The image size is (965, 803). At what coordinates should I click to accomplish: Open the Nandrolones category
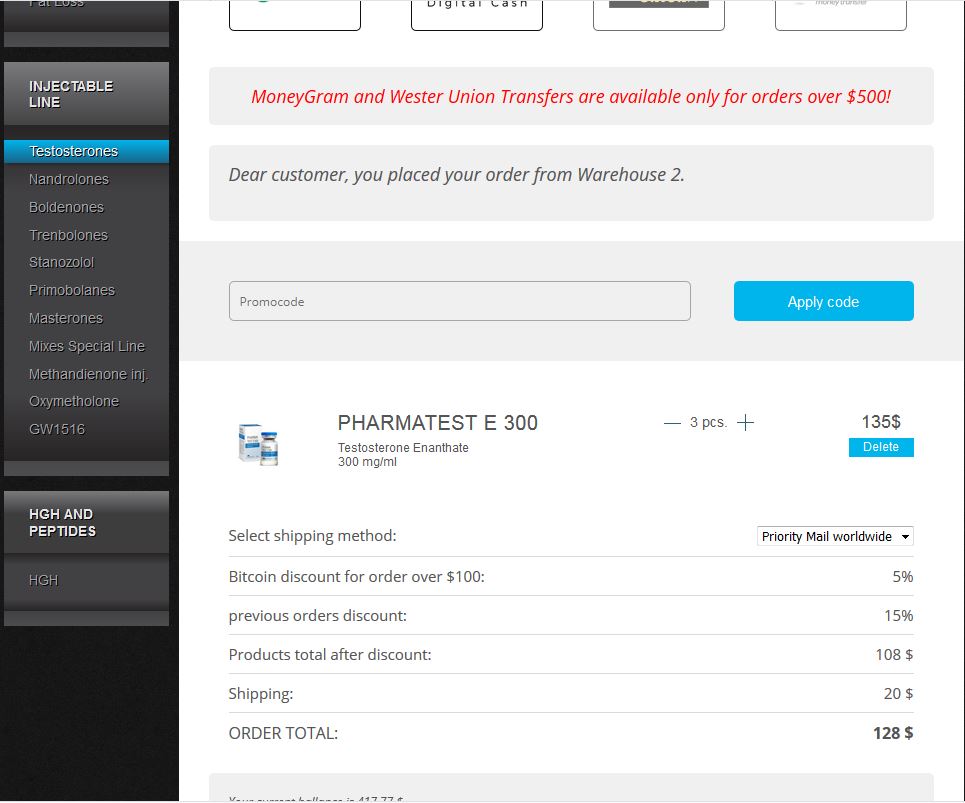pyautogui.click(x=69, y=180)
